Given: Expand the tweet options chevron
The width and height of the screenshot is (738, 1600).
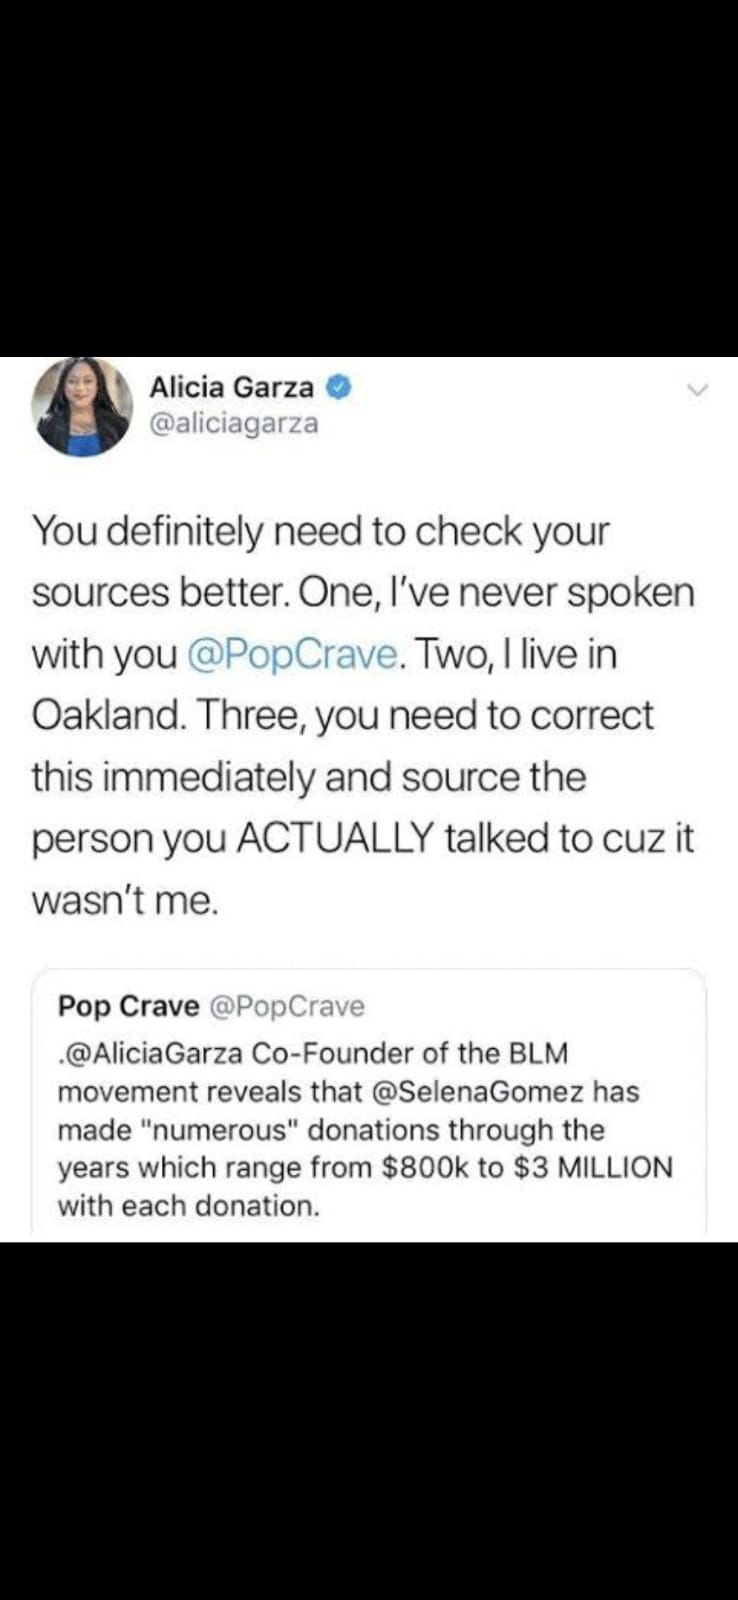Looking at the screenshot, I should [698, 389].
